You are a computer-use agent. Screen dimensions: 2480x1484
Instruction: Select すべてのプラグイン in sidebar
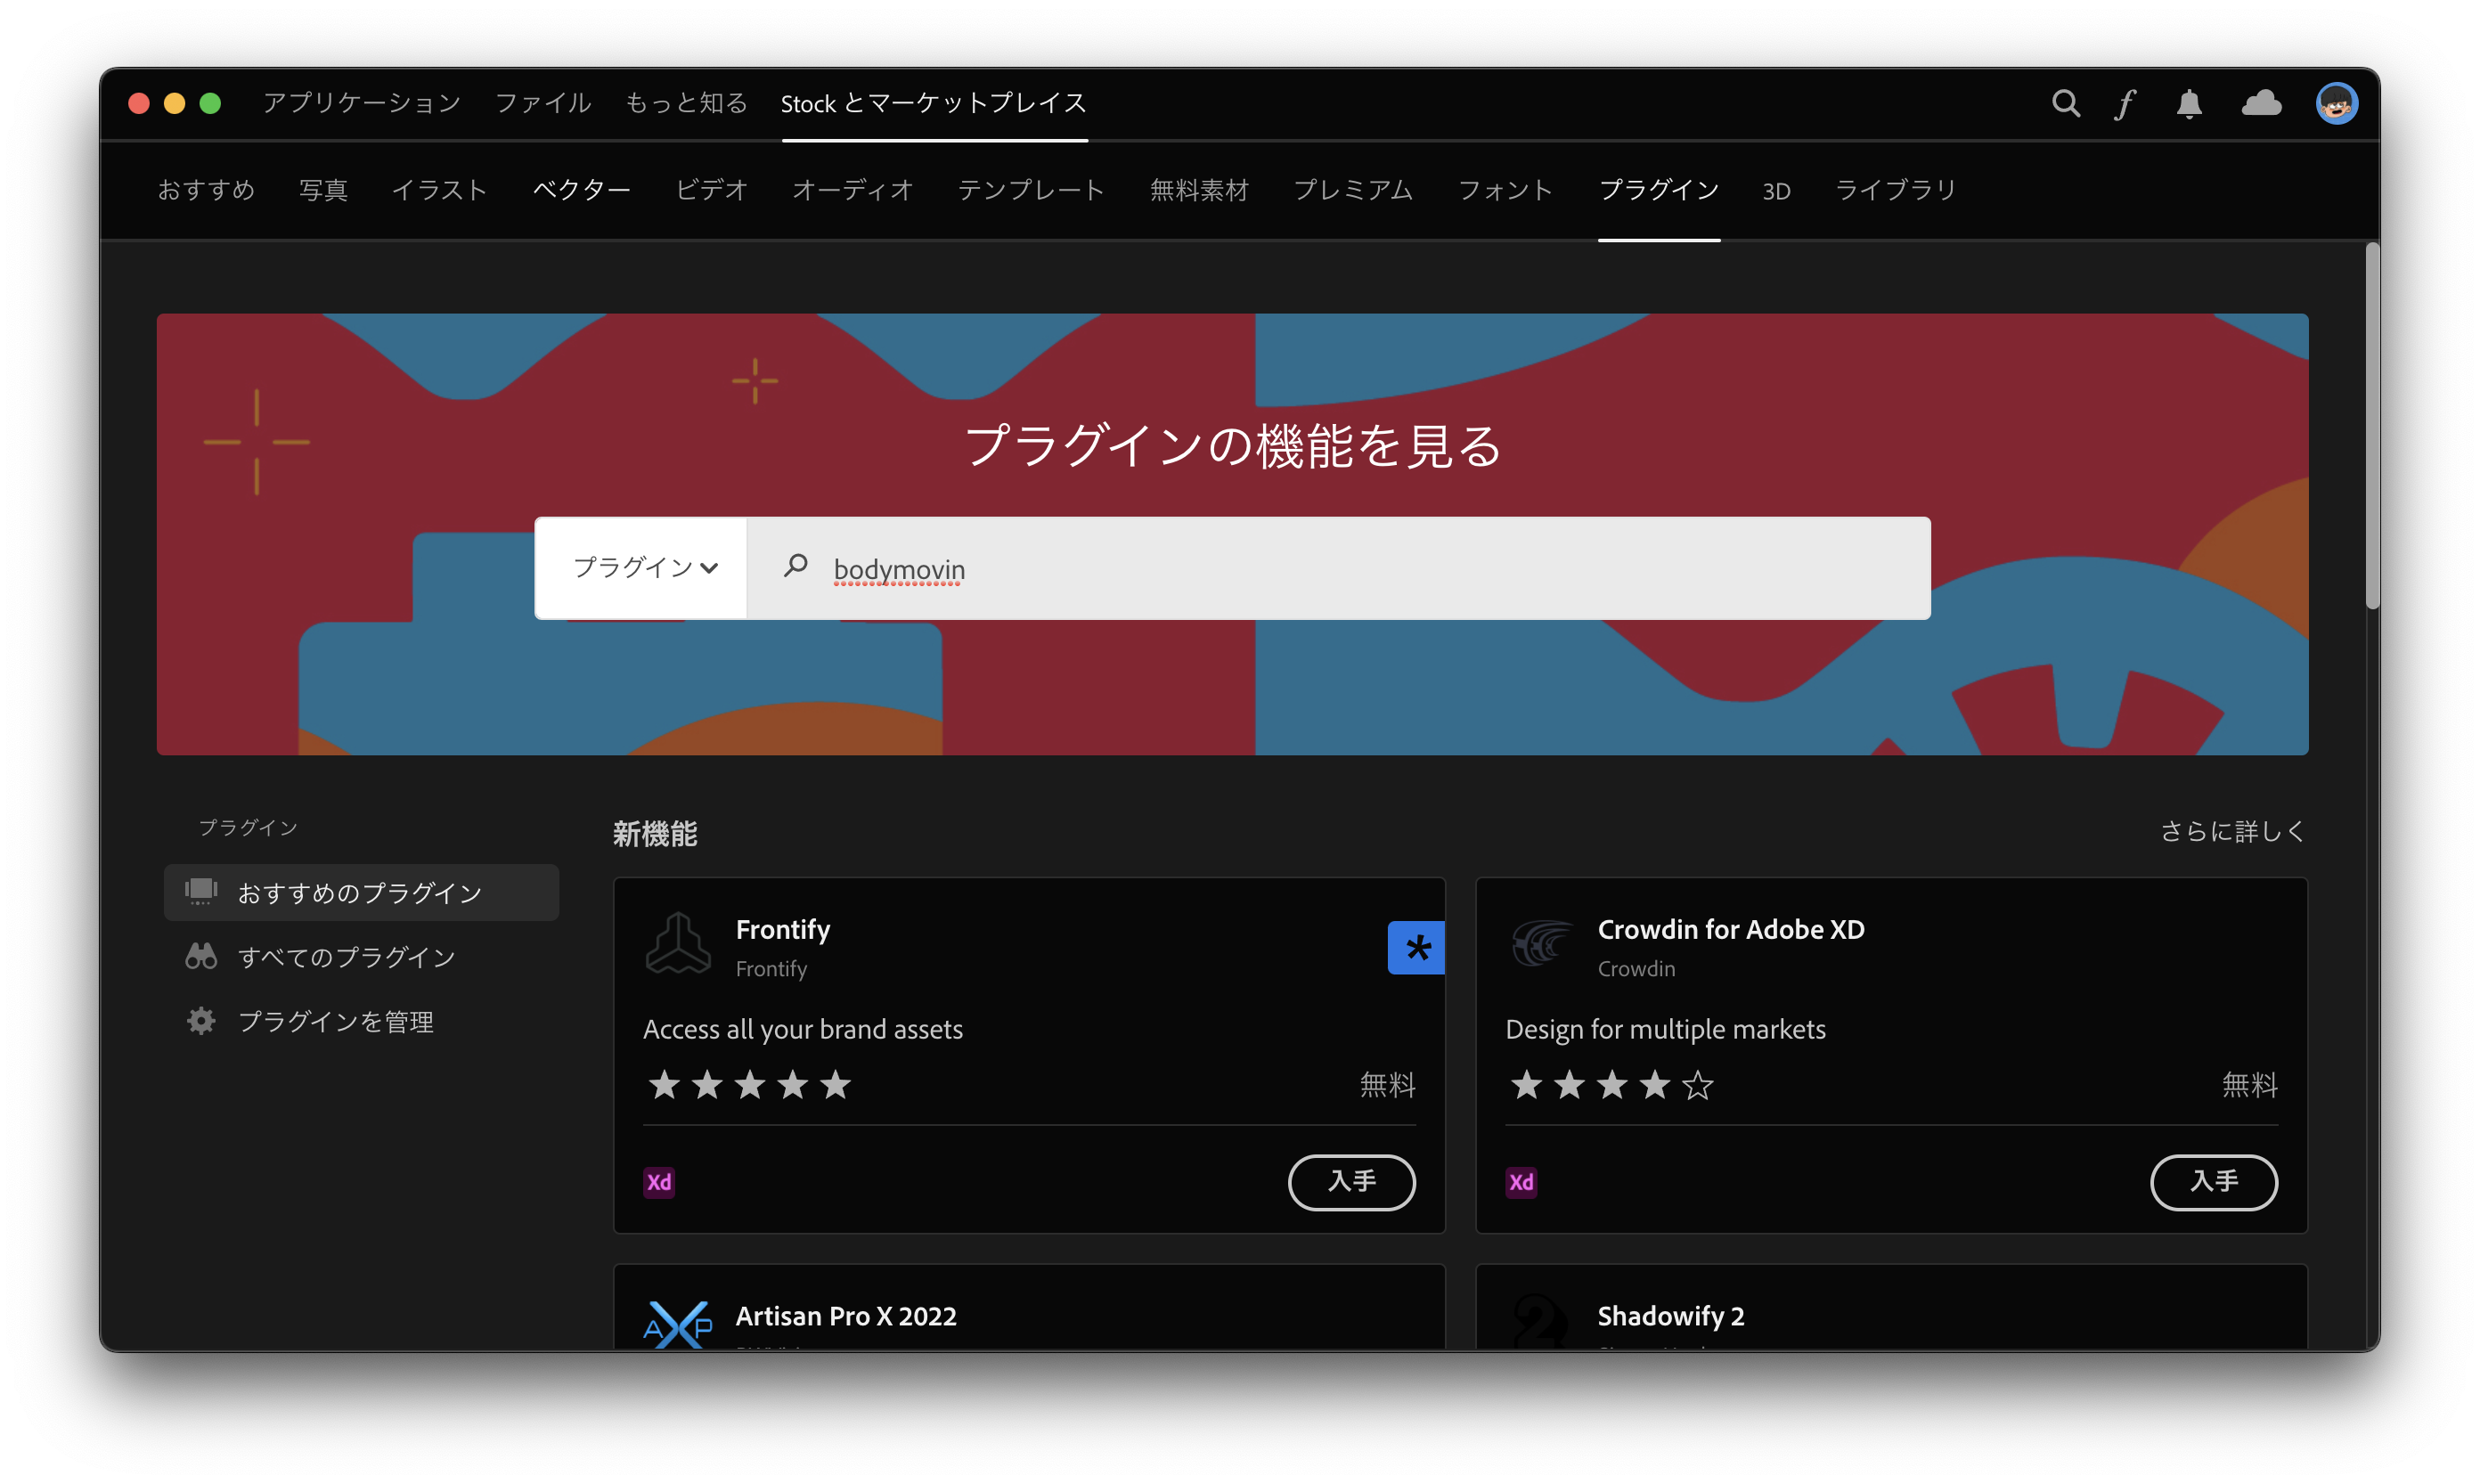tap(346, 957)
